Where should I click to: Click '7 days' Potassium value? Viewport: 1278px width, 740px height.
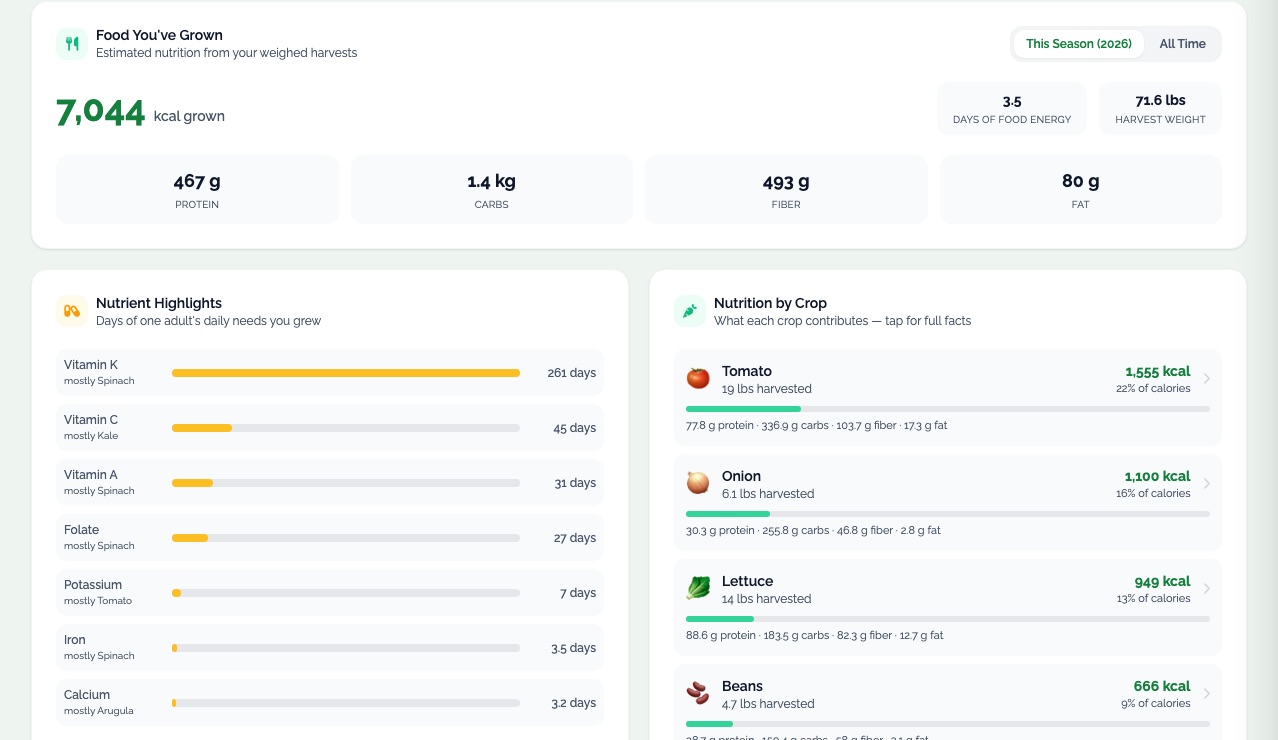click(578, 593)
